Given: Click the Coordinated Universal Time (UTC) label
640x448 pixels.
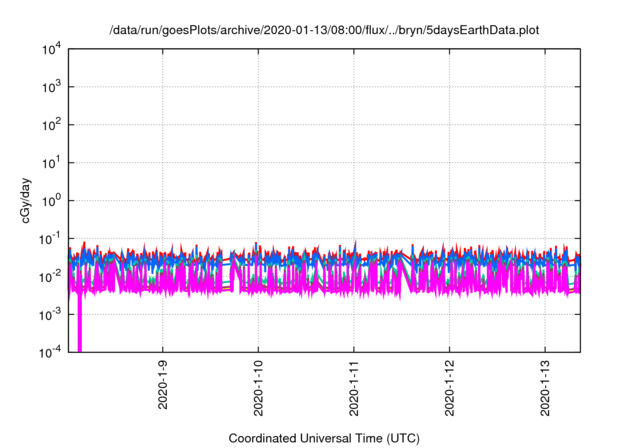Looking at the screenshot, I should point(324,438).
